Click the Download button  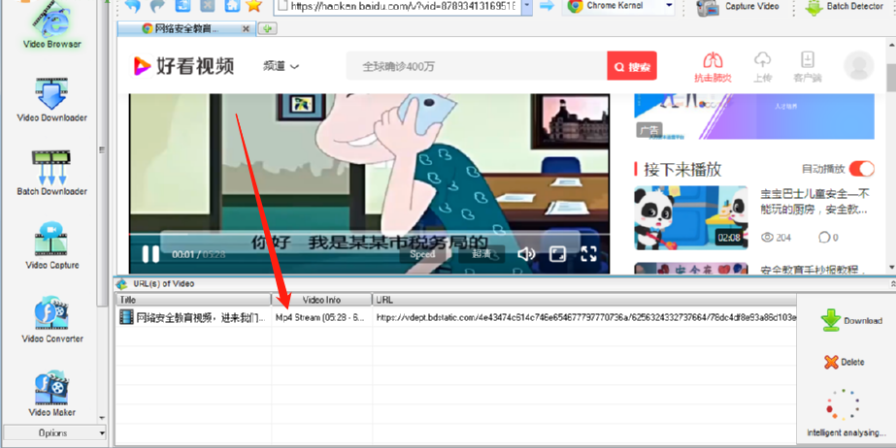[851, 321]
